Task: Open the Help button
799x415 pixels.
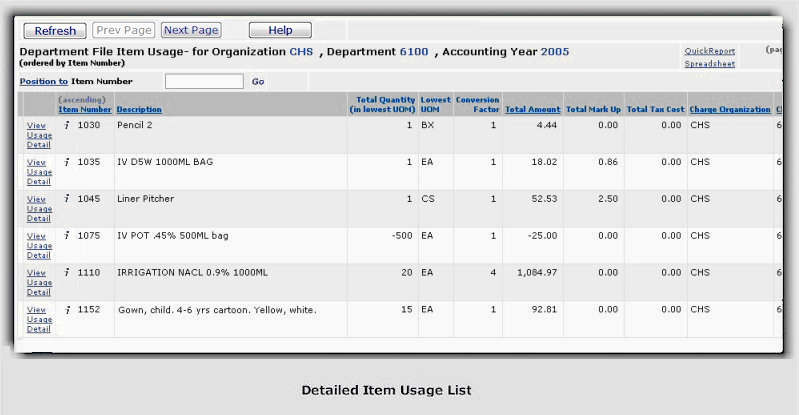Action: (280, 31)
